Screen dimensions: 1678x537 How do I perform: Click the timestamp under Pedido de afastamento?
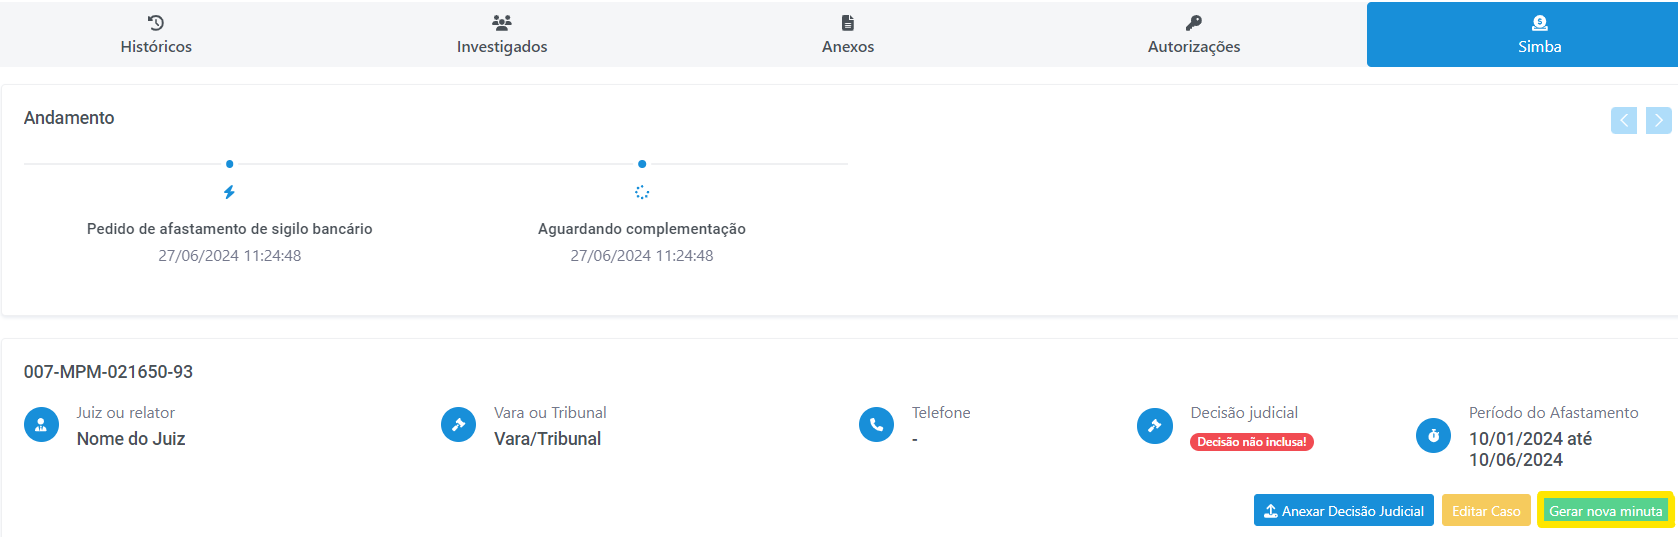click(x=230, y=256)
